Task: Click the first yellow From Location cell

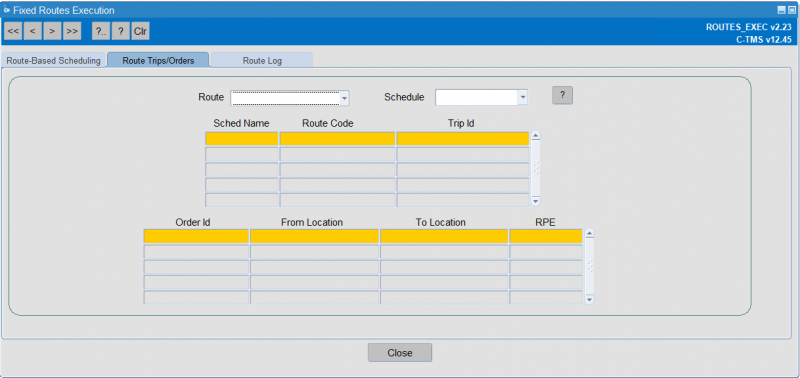Action: pyautogui.click(x=314, y=236)
